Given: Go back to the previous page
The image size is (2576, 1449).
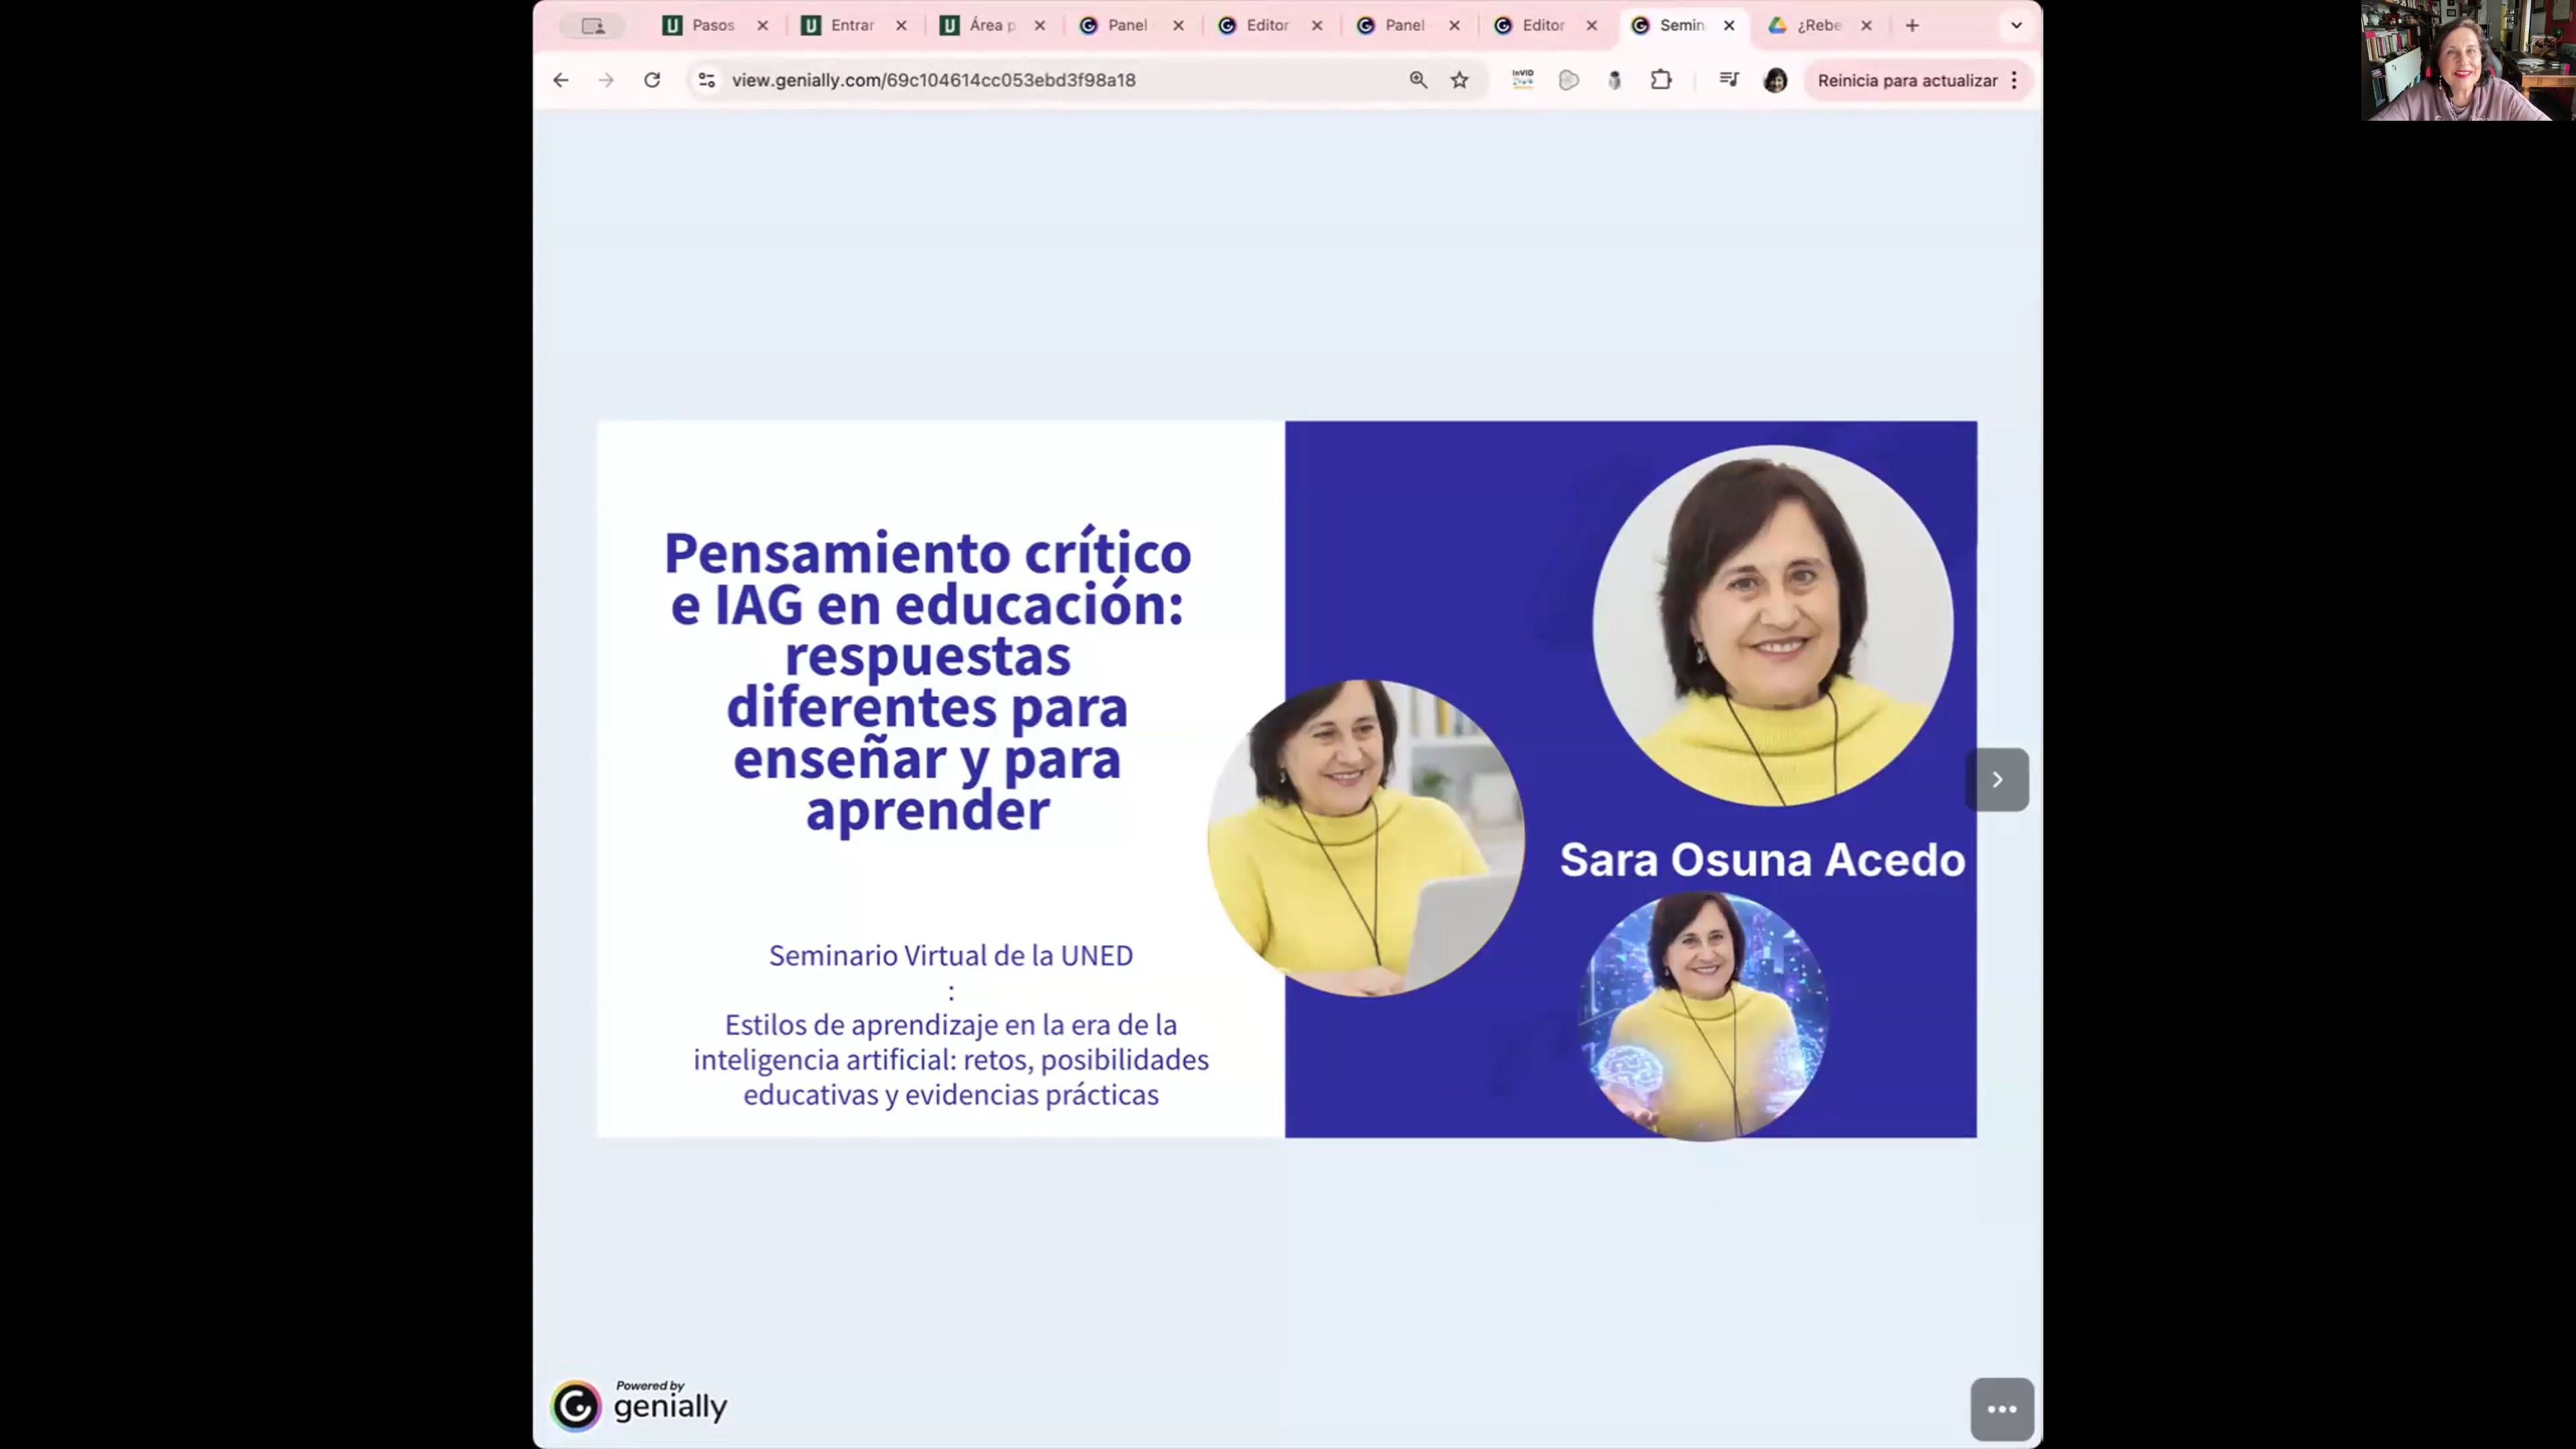Looking at the screenshot, I should [561, 80].
